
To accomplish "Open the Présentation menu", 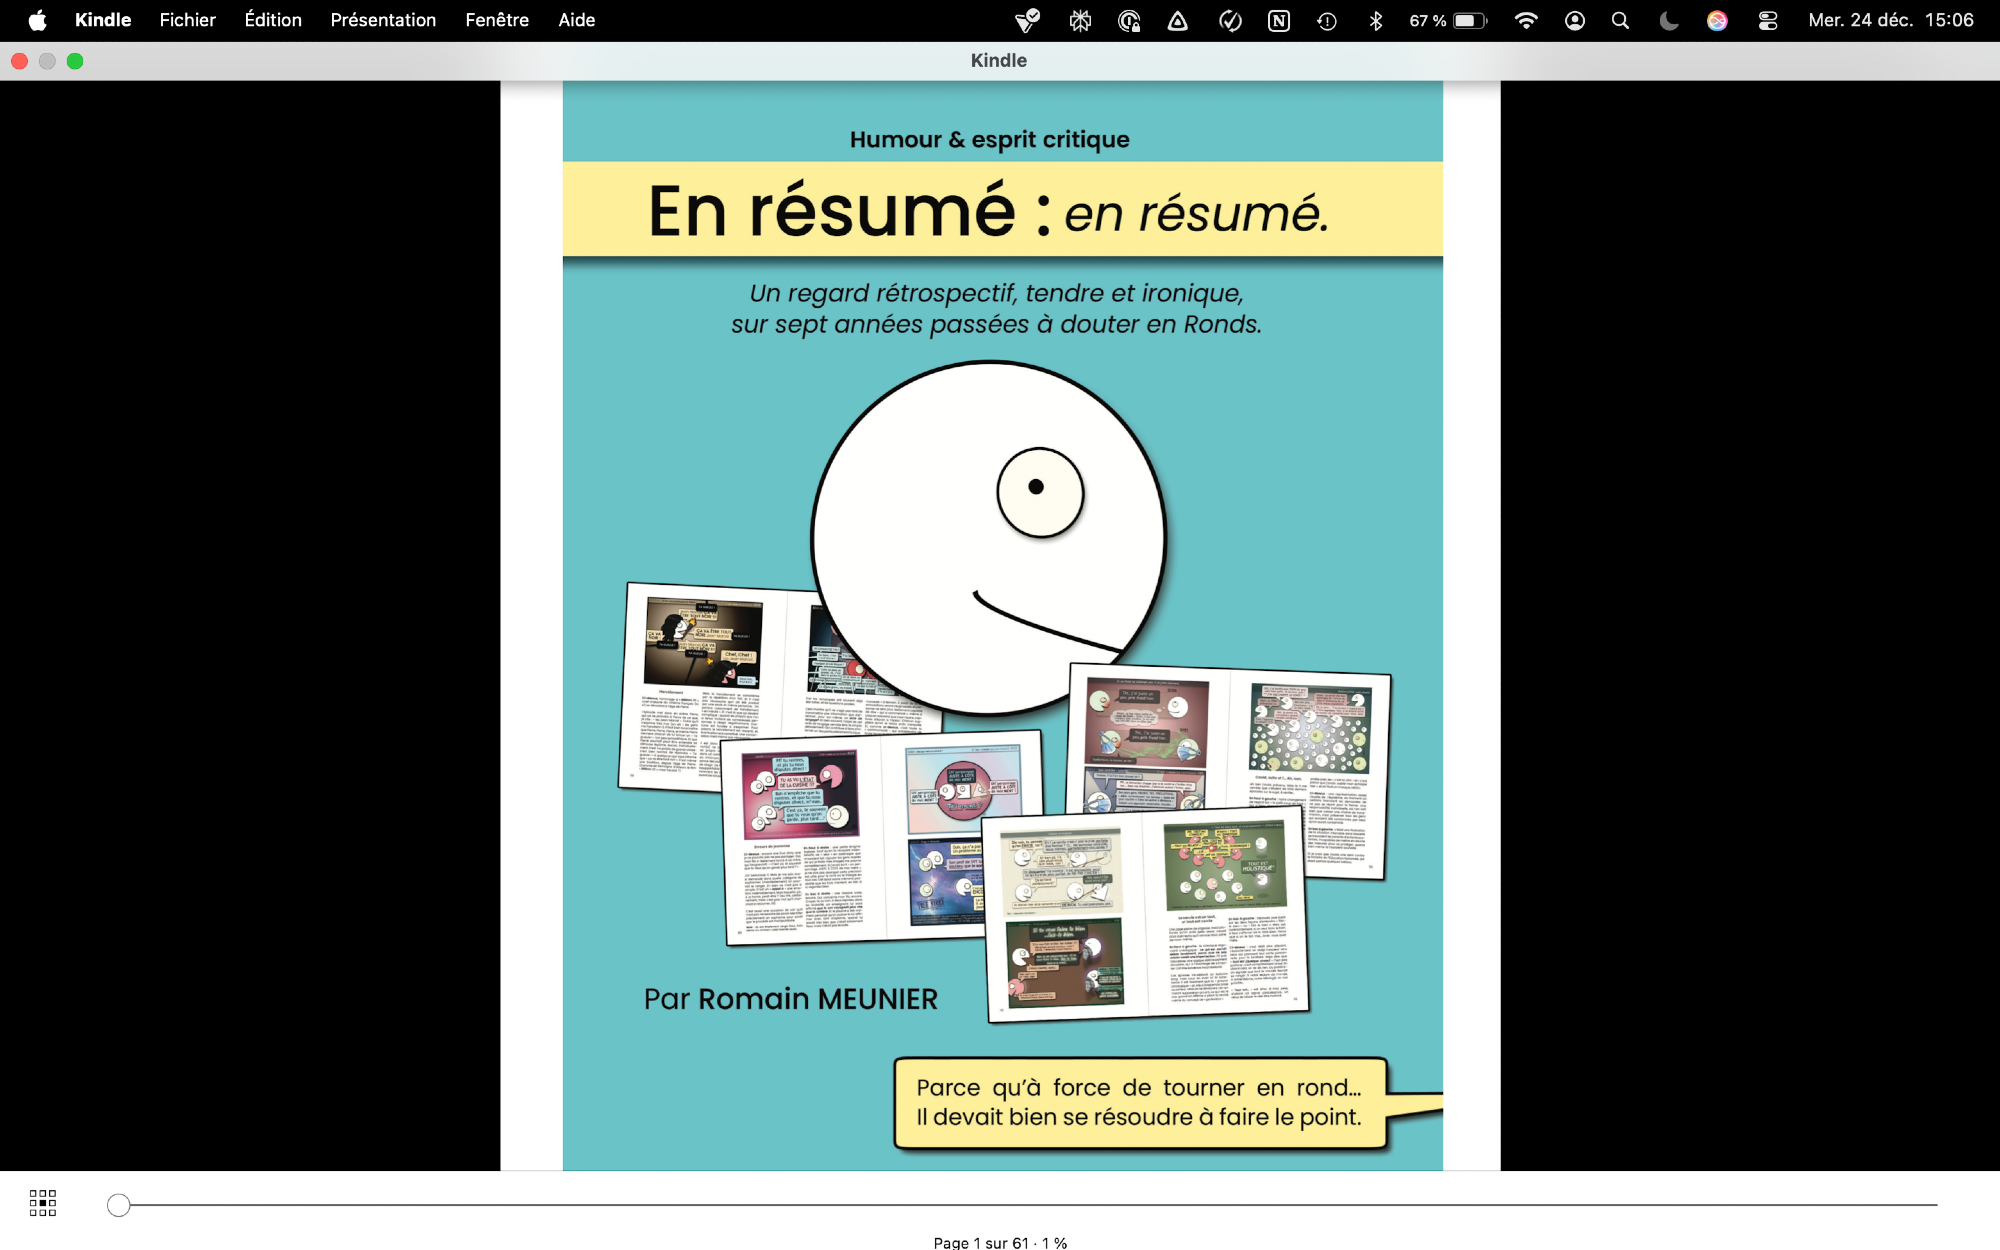I will (383, 20).
